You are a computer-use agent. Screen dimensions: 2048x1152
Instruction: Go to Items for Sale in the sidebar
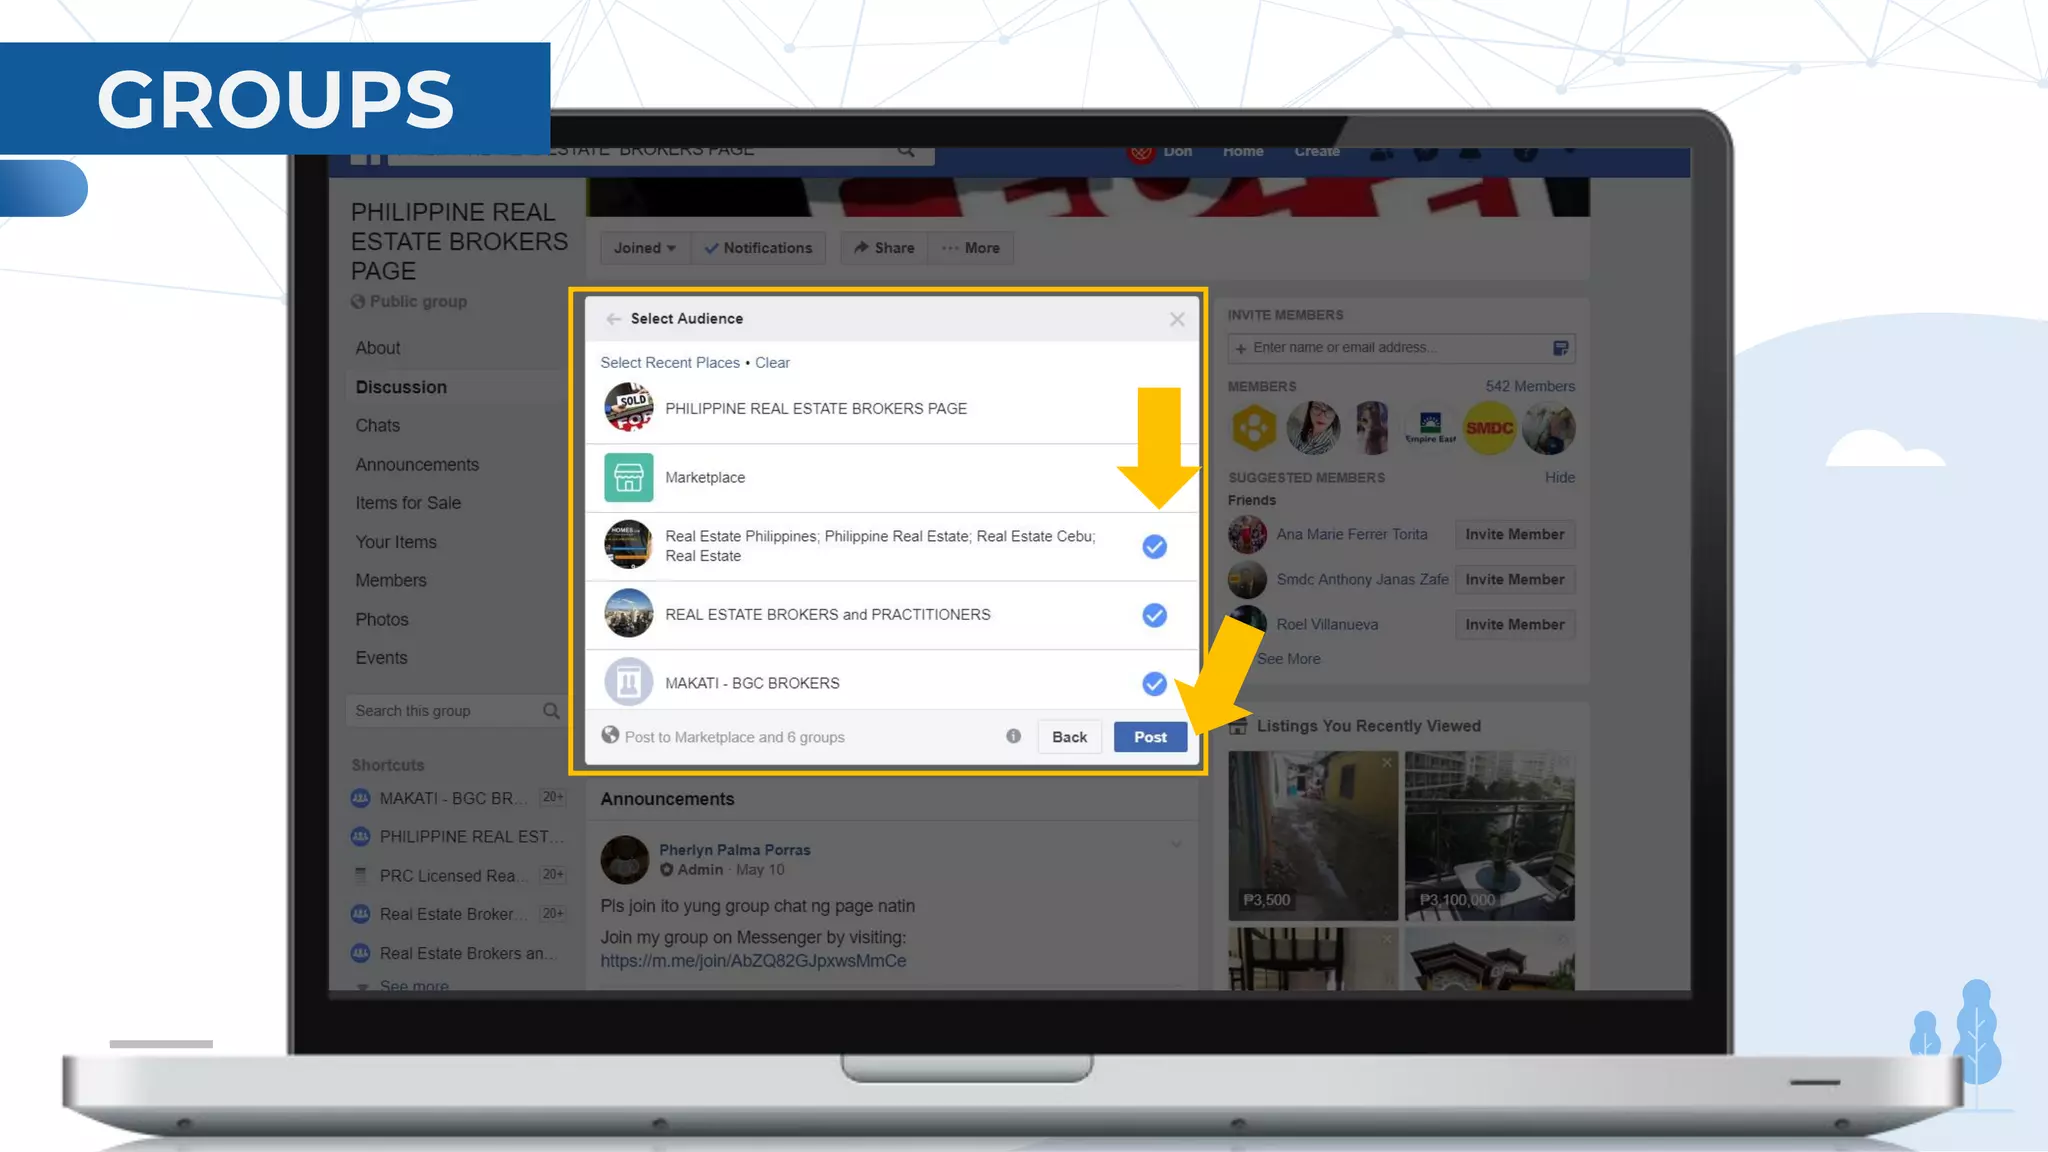(x=408, y=503)
